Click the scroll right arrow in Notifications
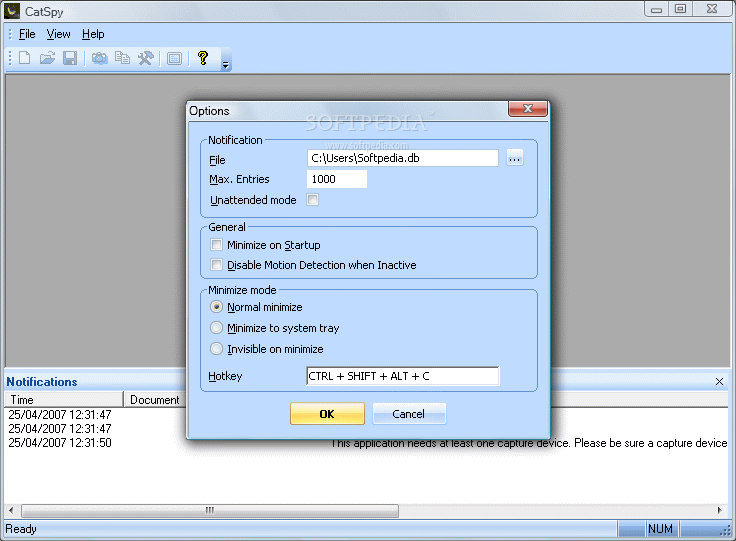Viewport: 736px width, 541px height. 720,511
